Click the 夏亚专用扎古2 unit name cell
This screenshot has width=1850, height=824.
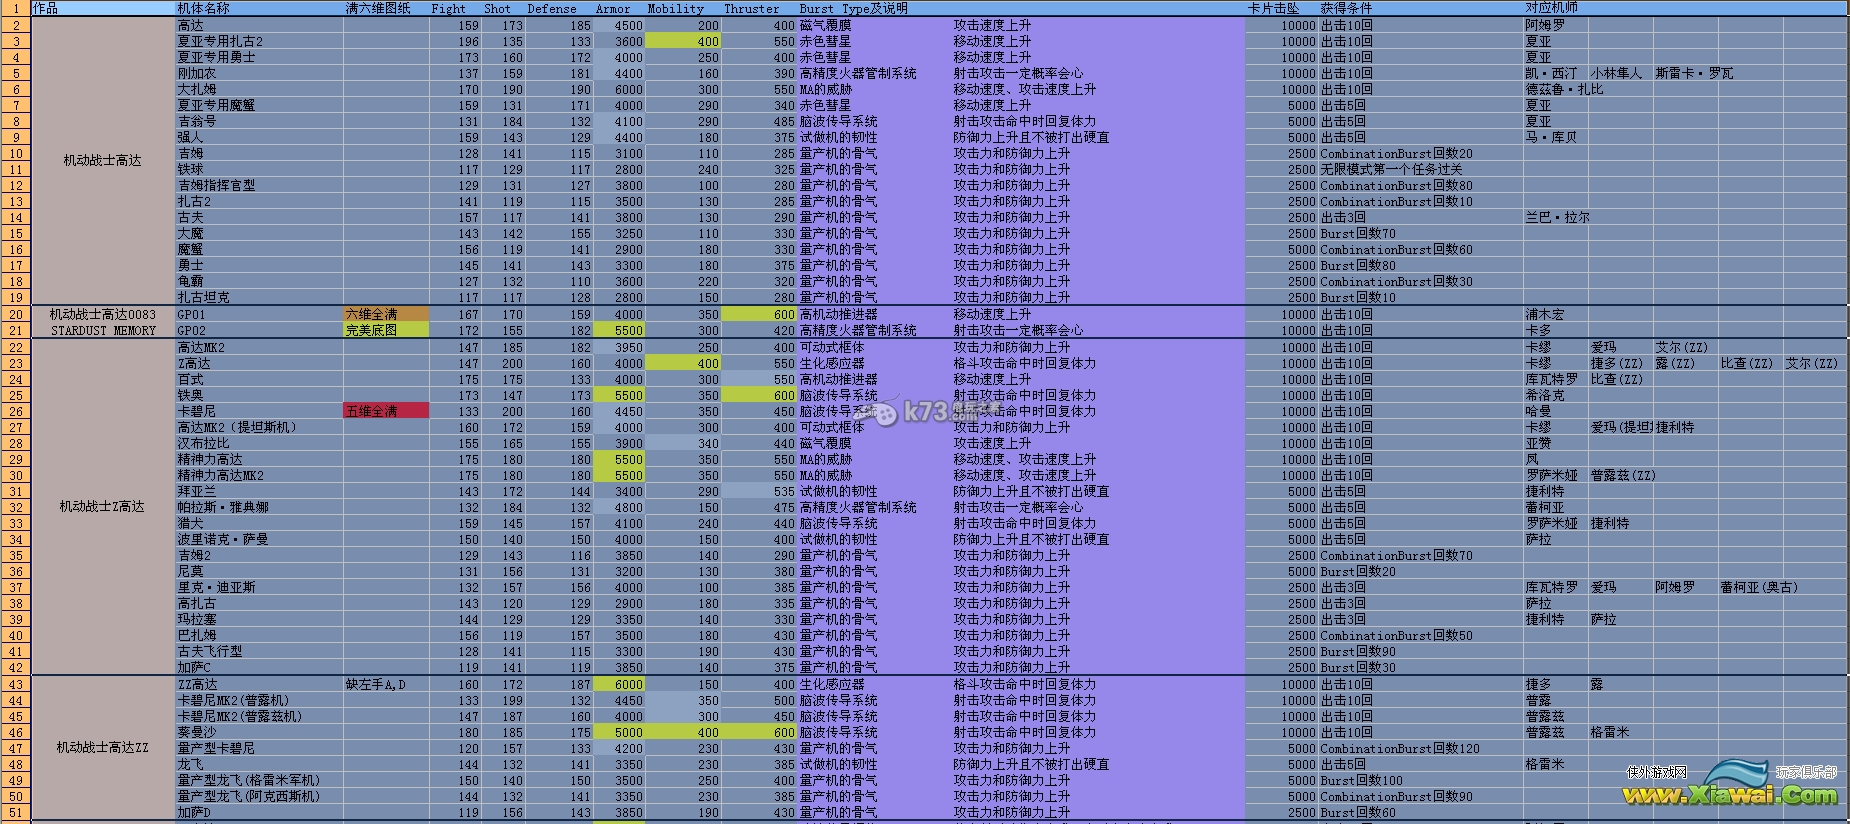click(259, 41)
